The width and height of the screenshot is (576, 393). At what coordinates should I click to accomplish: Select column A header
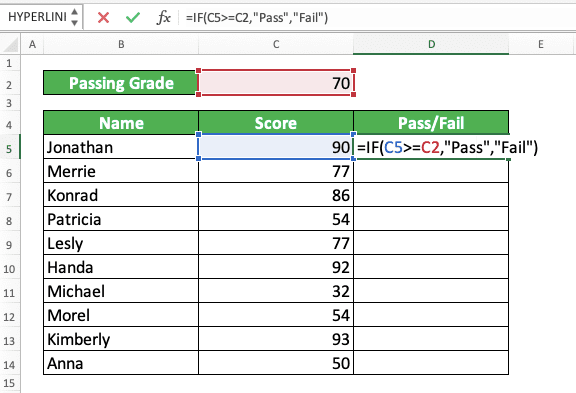pos(32,44)
